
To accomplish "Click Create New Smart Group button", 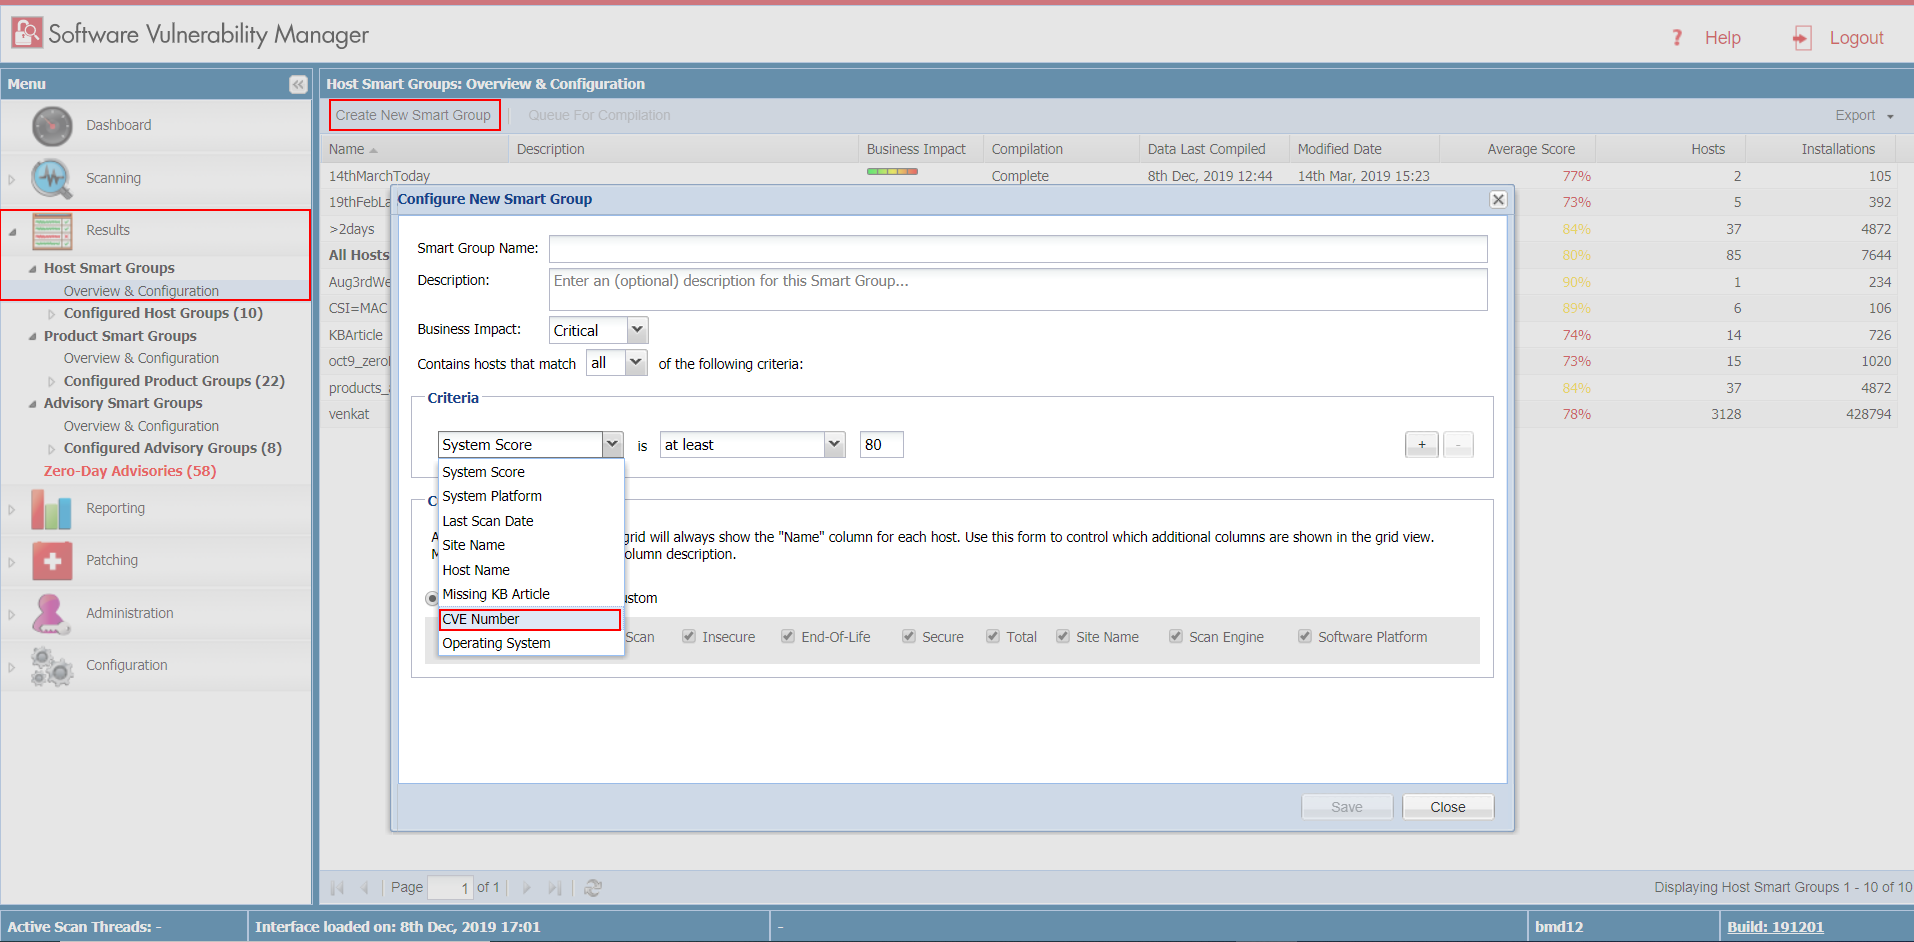I will [x=414, y=115].
